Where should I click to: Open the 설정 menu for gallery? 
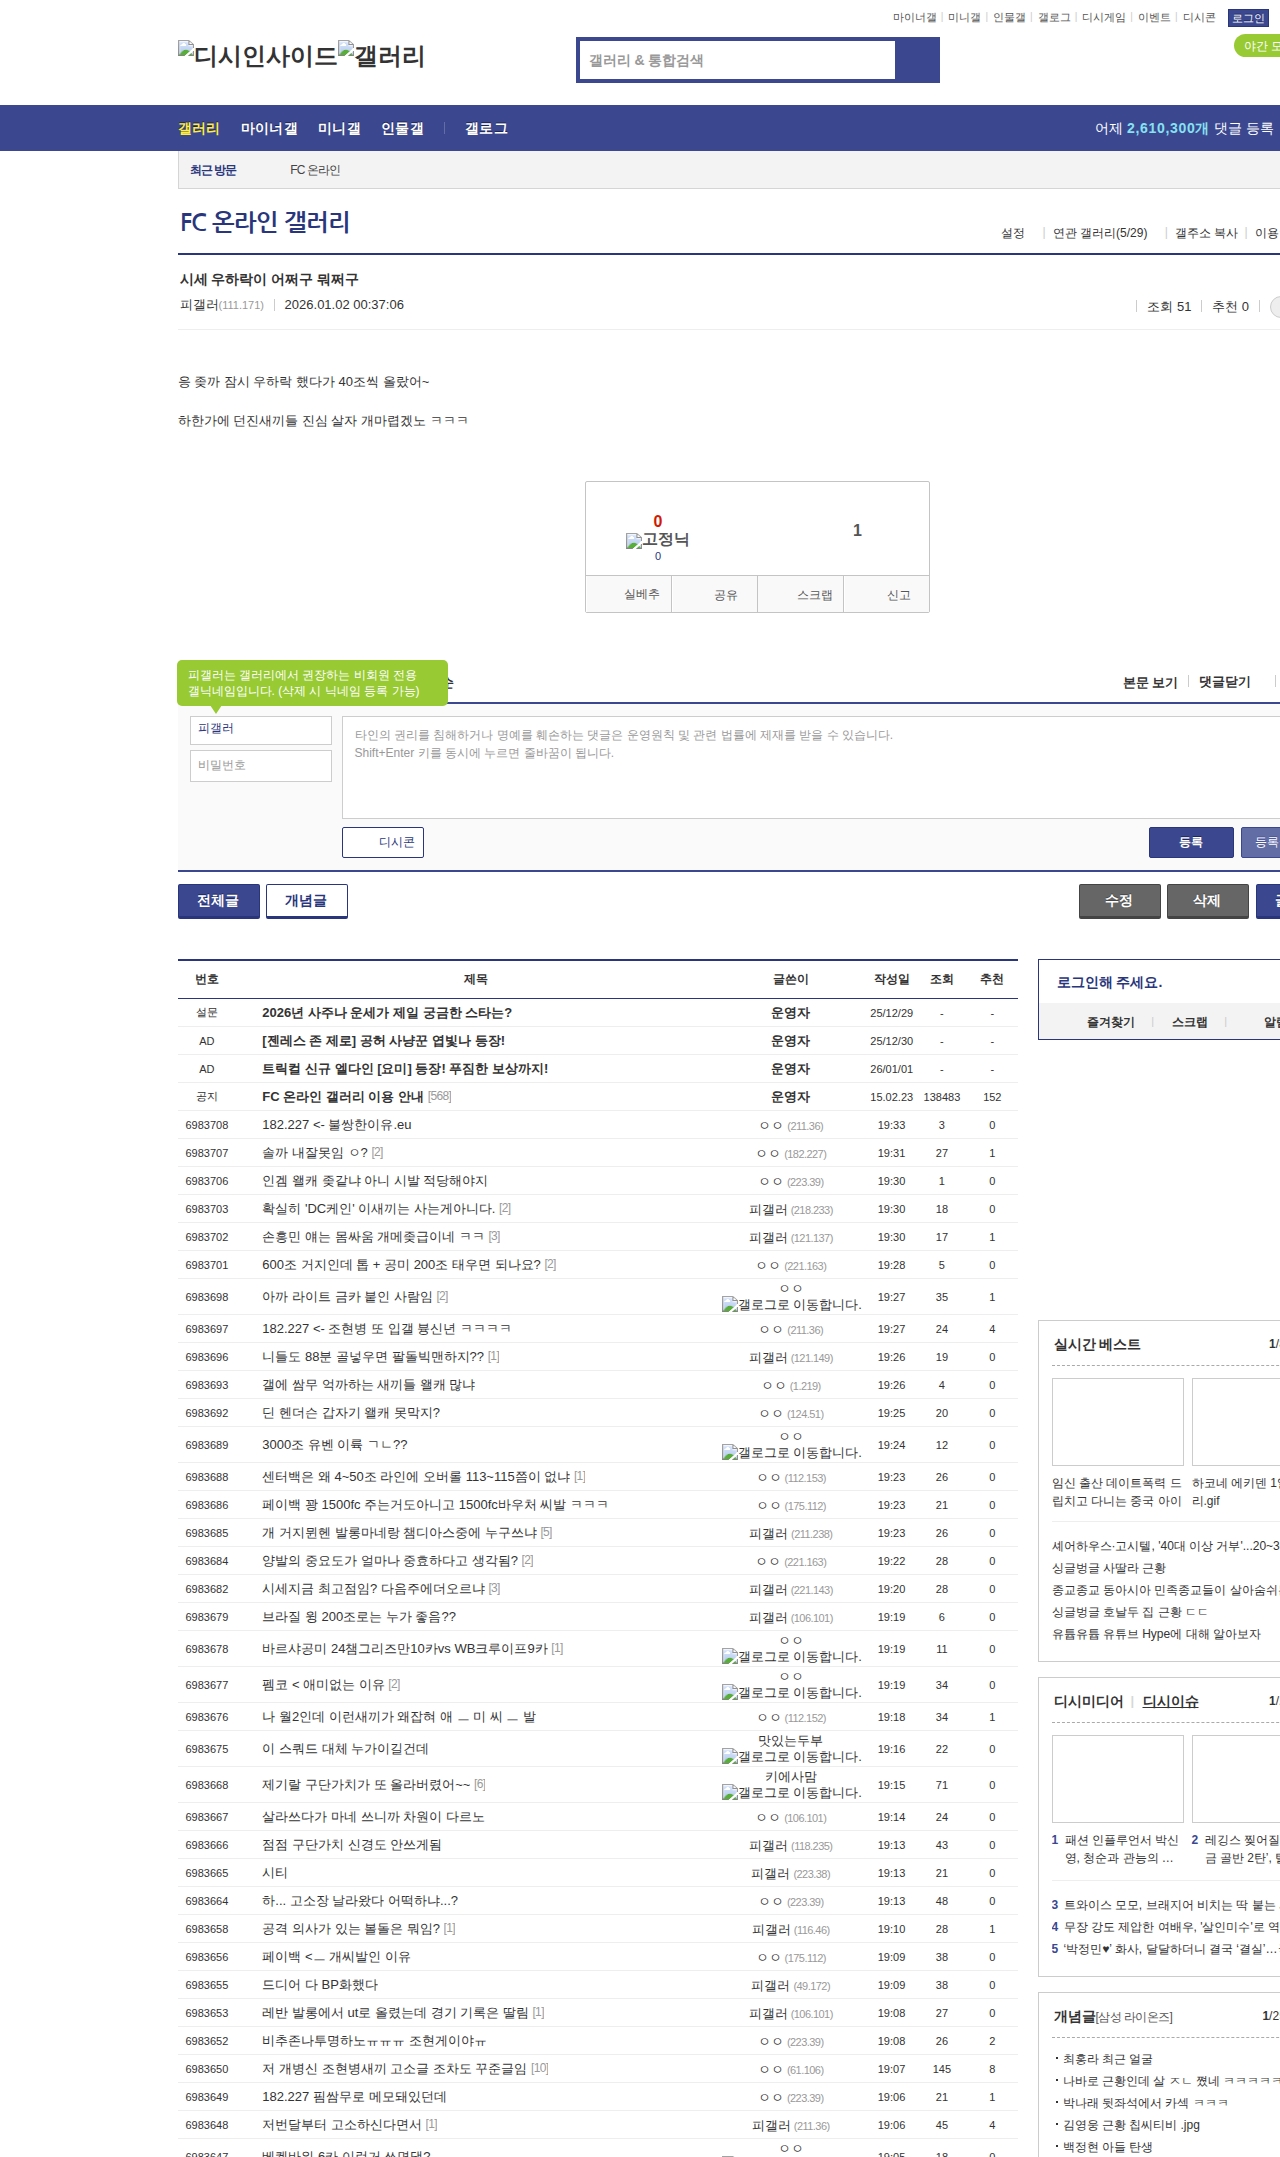(1012, 233)
